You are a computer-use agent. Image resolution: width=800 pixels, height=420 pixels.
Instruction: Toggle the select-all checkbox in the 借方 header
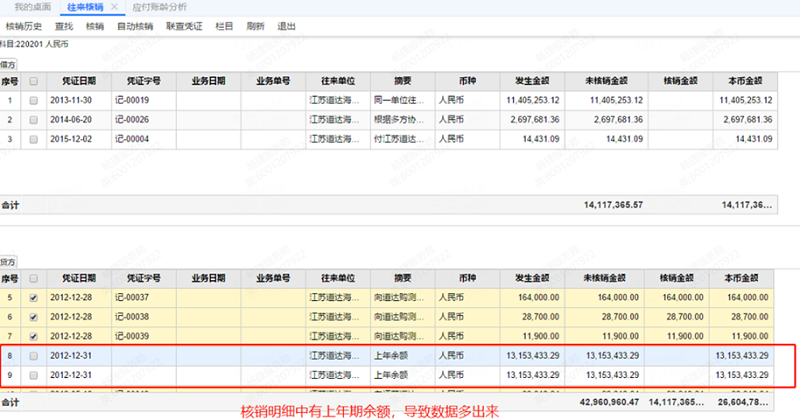34,81
